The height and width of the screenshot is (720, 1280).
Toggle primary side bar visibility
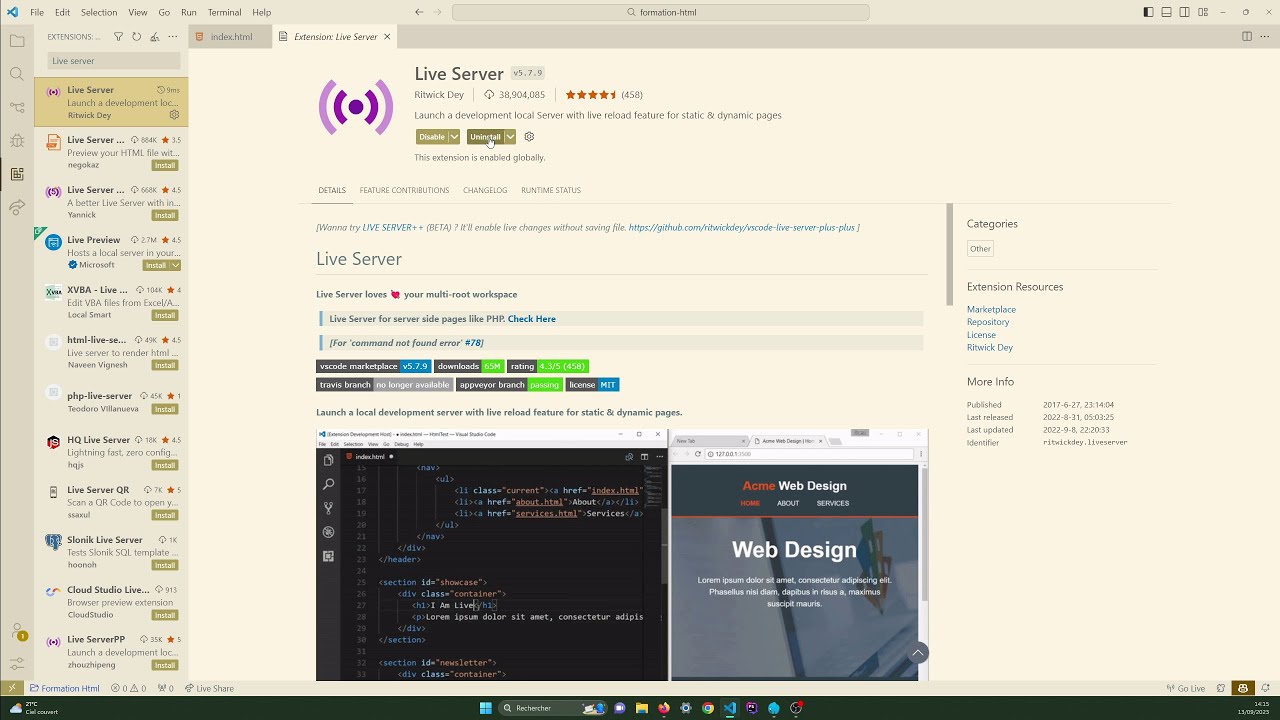coord(1148,12)
